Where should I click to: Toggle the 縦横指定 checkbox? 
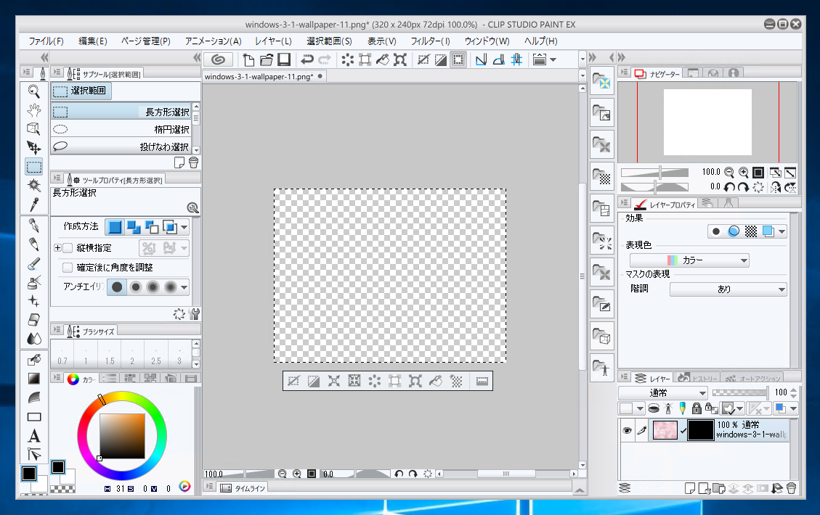67,248
